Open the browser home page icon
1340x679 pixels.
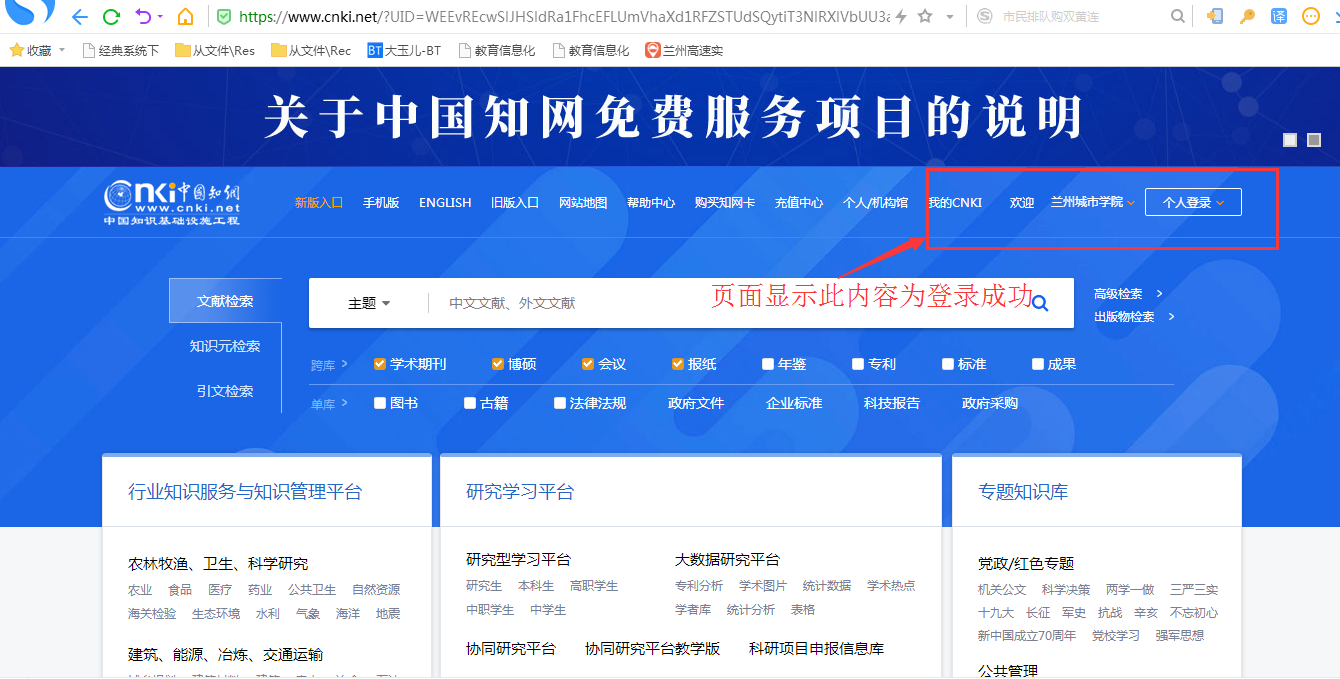click(185, 16)
